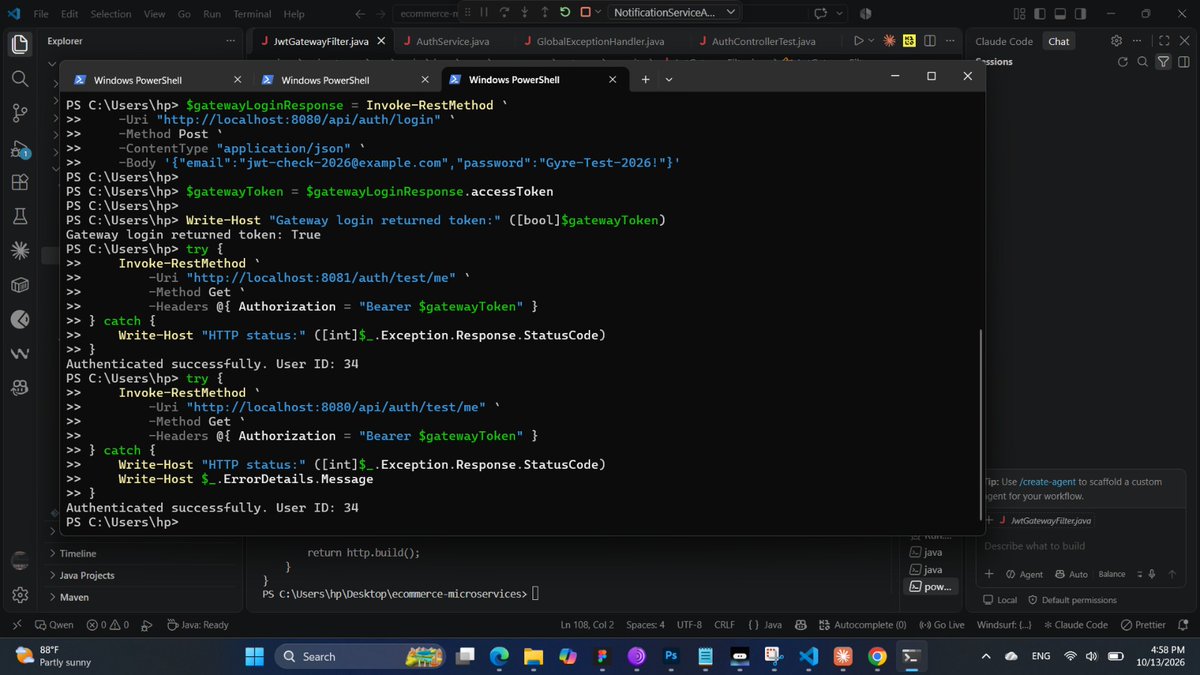
Task: Click the add context plus icon in chat input
Action: coord(989,574)
